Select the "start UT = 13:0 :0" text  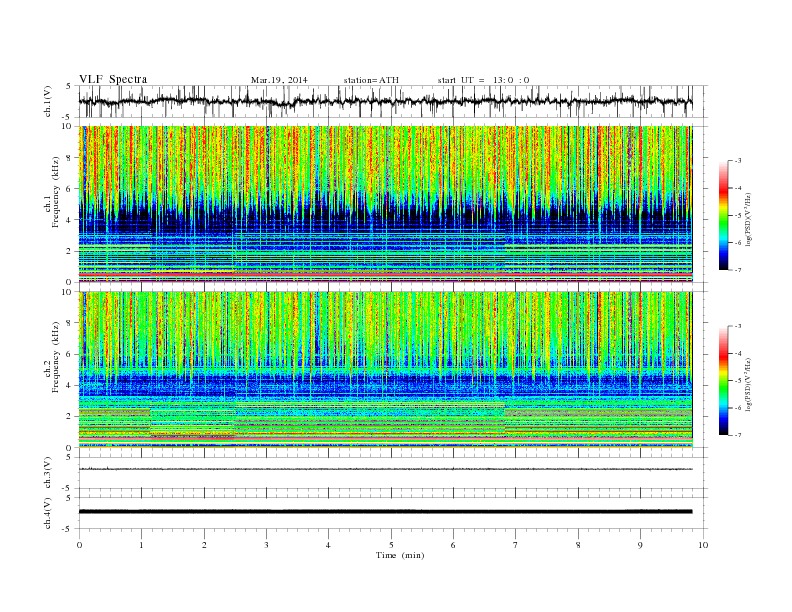click(483, 80)
